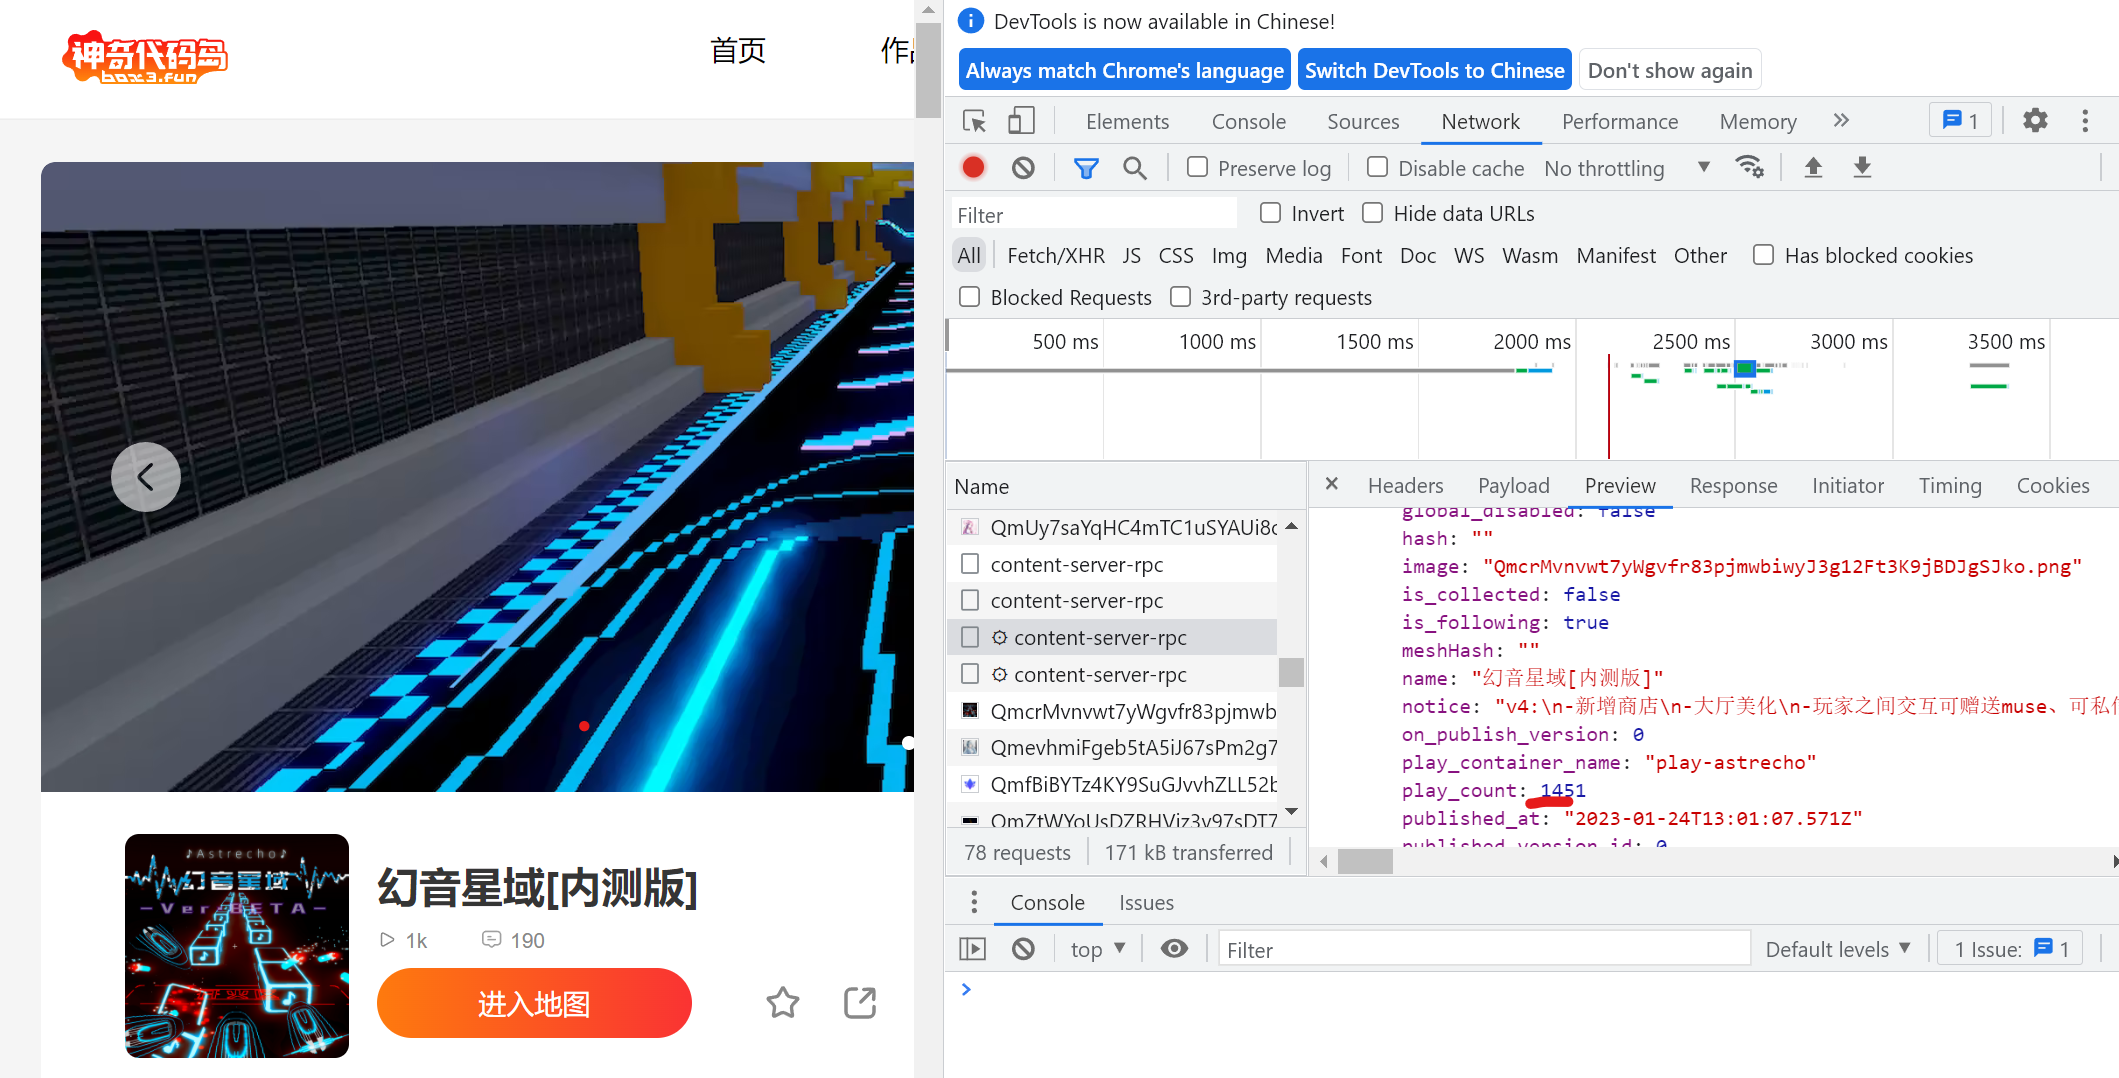Open the Memory tab
This screenshot has height=1078, width=2119.
tap(1758, 122)
